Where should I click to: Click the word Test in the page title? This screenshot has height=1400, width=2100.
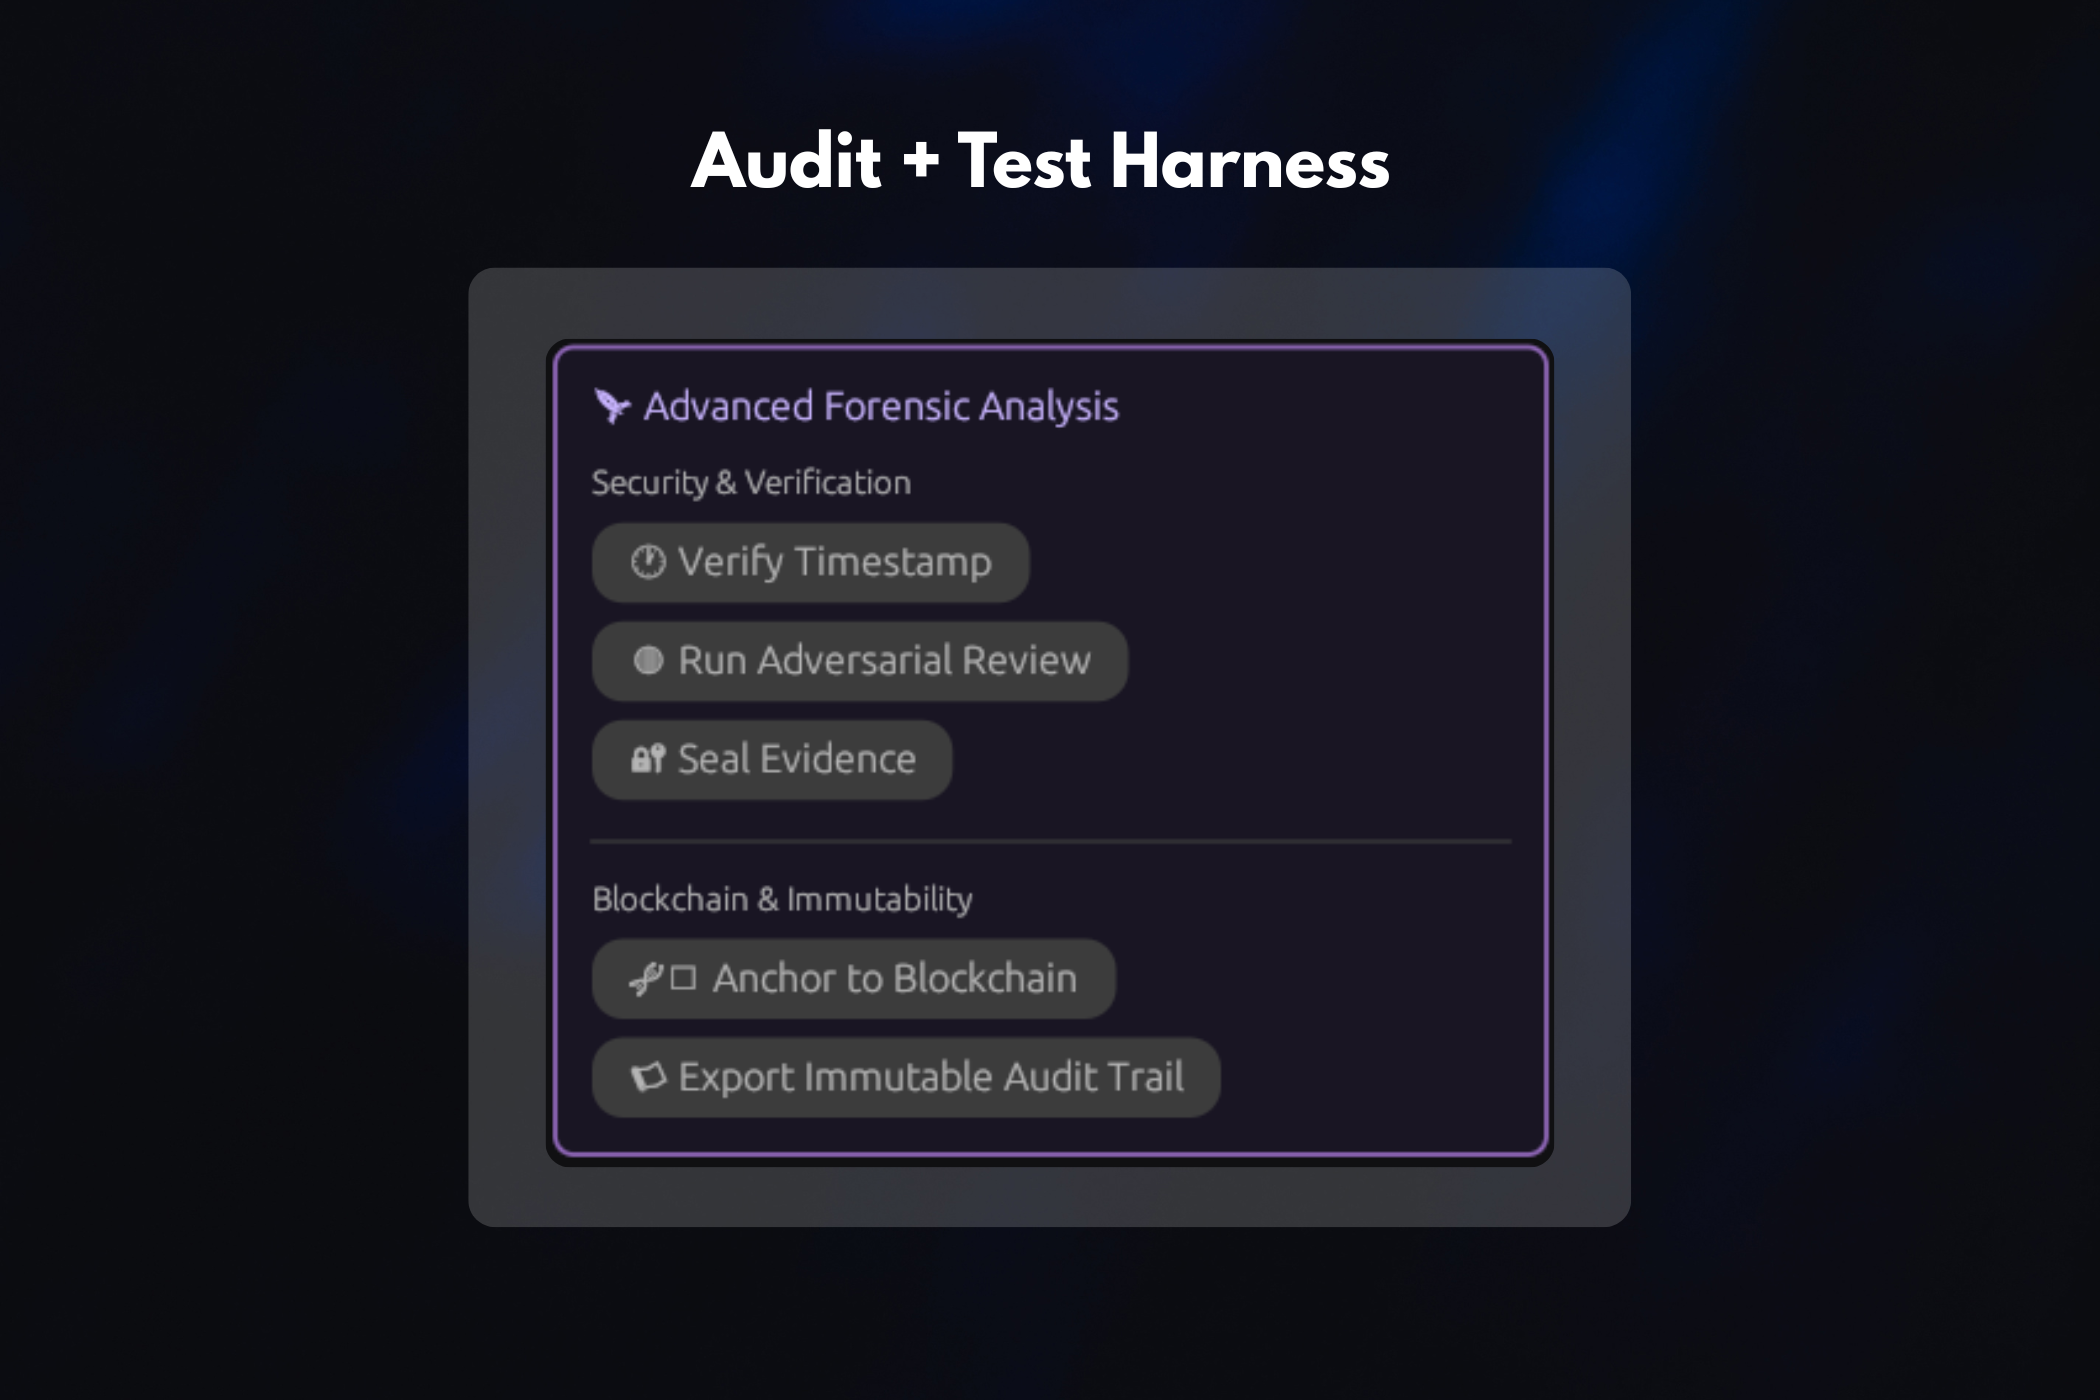click(x=1023, y=162)
